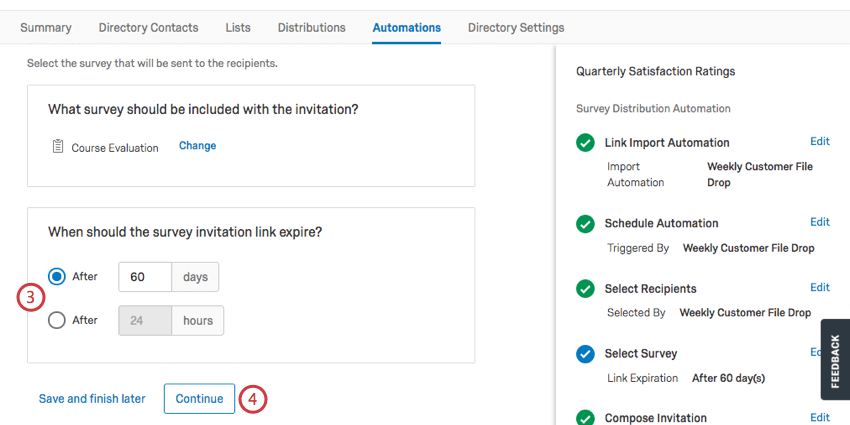This screenshot has height=425, width=850.
Task: Click the green check next to Select Recipients
Action: tap(585, 289)
